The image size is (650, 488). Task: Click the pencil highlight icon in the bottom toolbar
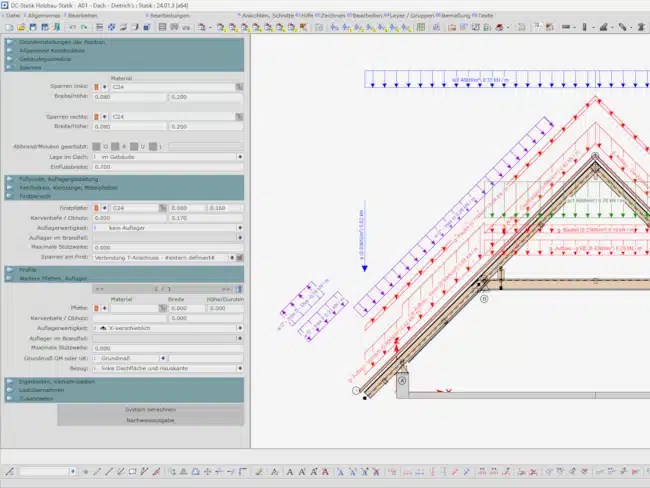pos(259,471)
